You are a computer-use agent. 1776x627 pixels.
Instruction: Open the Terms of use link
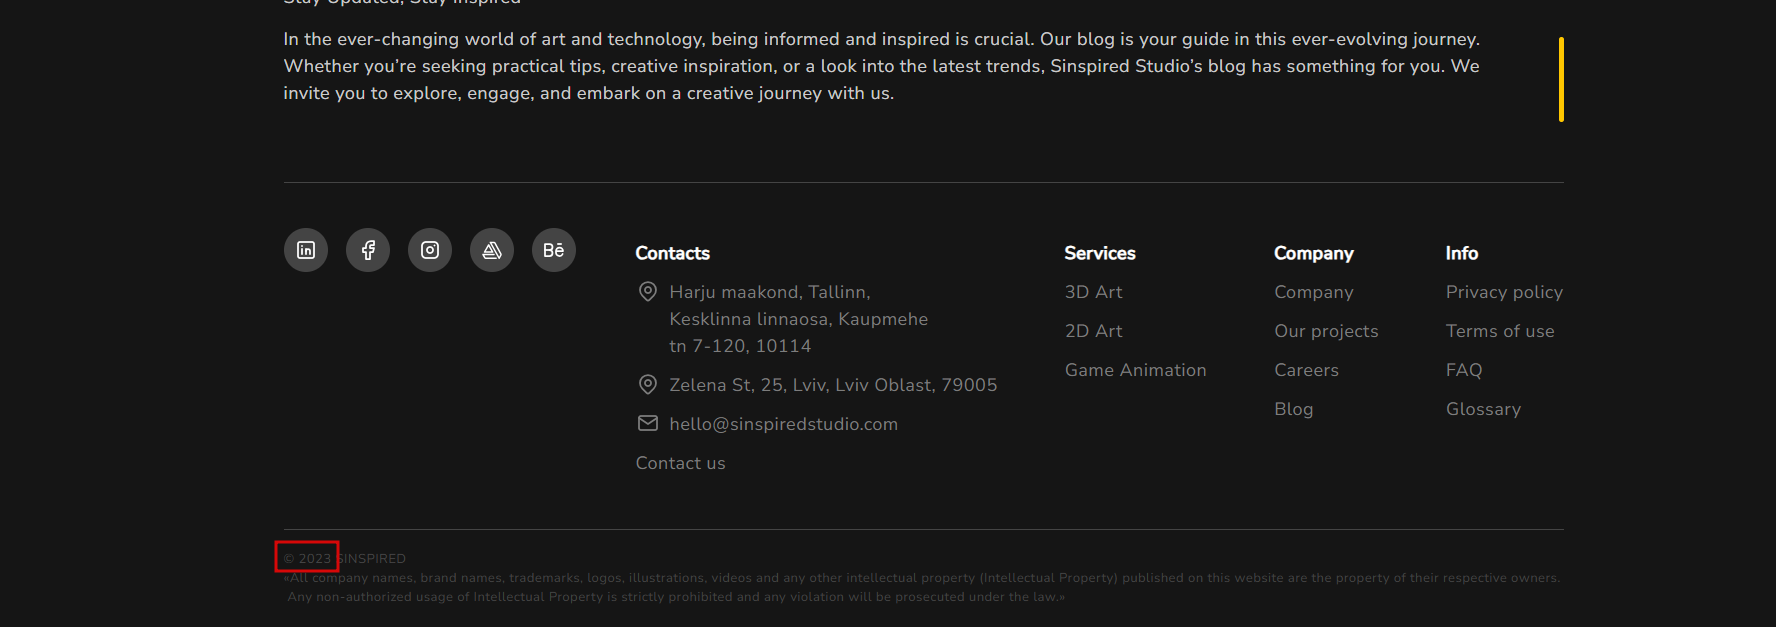[1500, 331]
